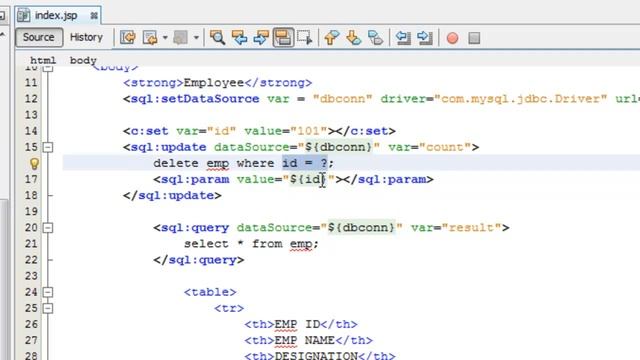Screen dimensions: 640x360
Task: Click the word delete on line 16
Action: [176, 163]
